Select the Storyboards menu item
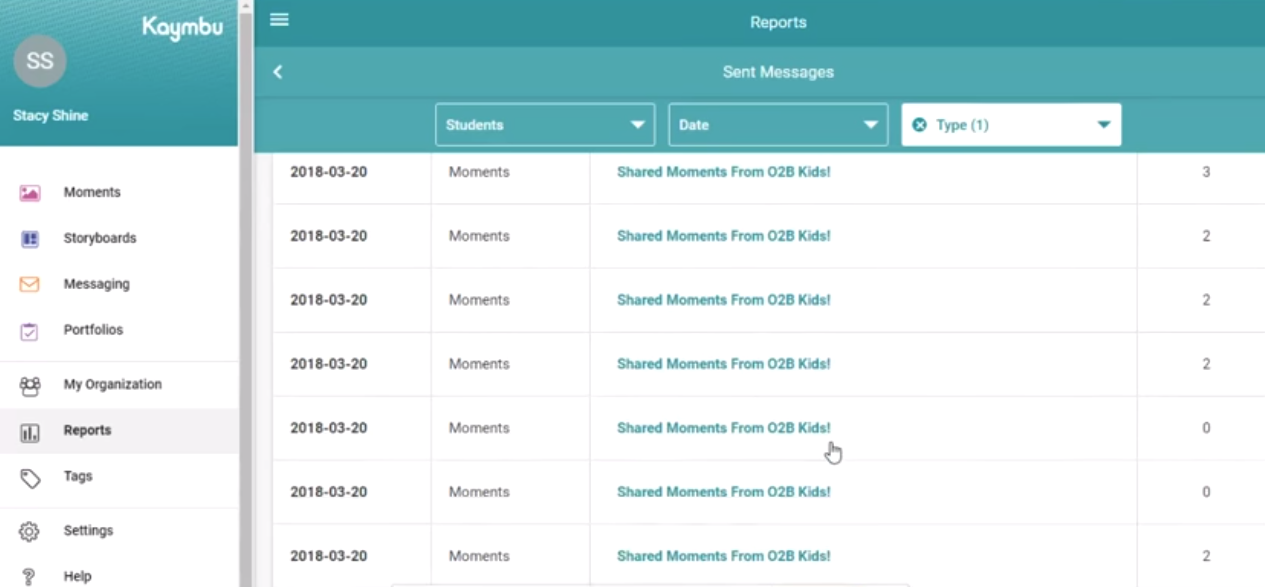The height and width of the screenshot is (587, 1265). [99, 238]
